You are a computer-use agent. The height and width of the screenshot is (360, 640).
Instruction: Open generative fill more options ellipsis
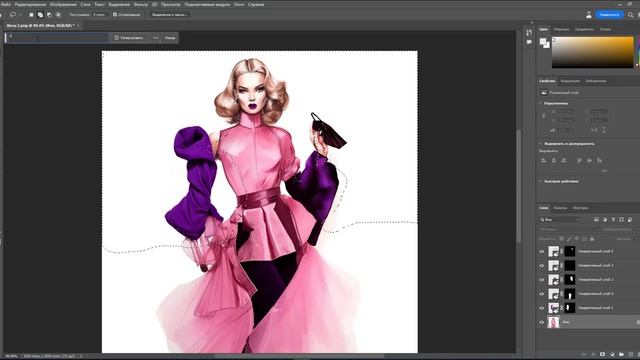tap(156, 38)
